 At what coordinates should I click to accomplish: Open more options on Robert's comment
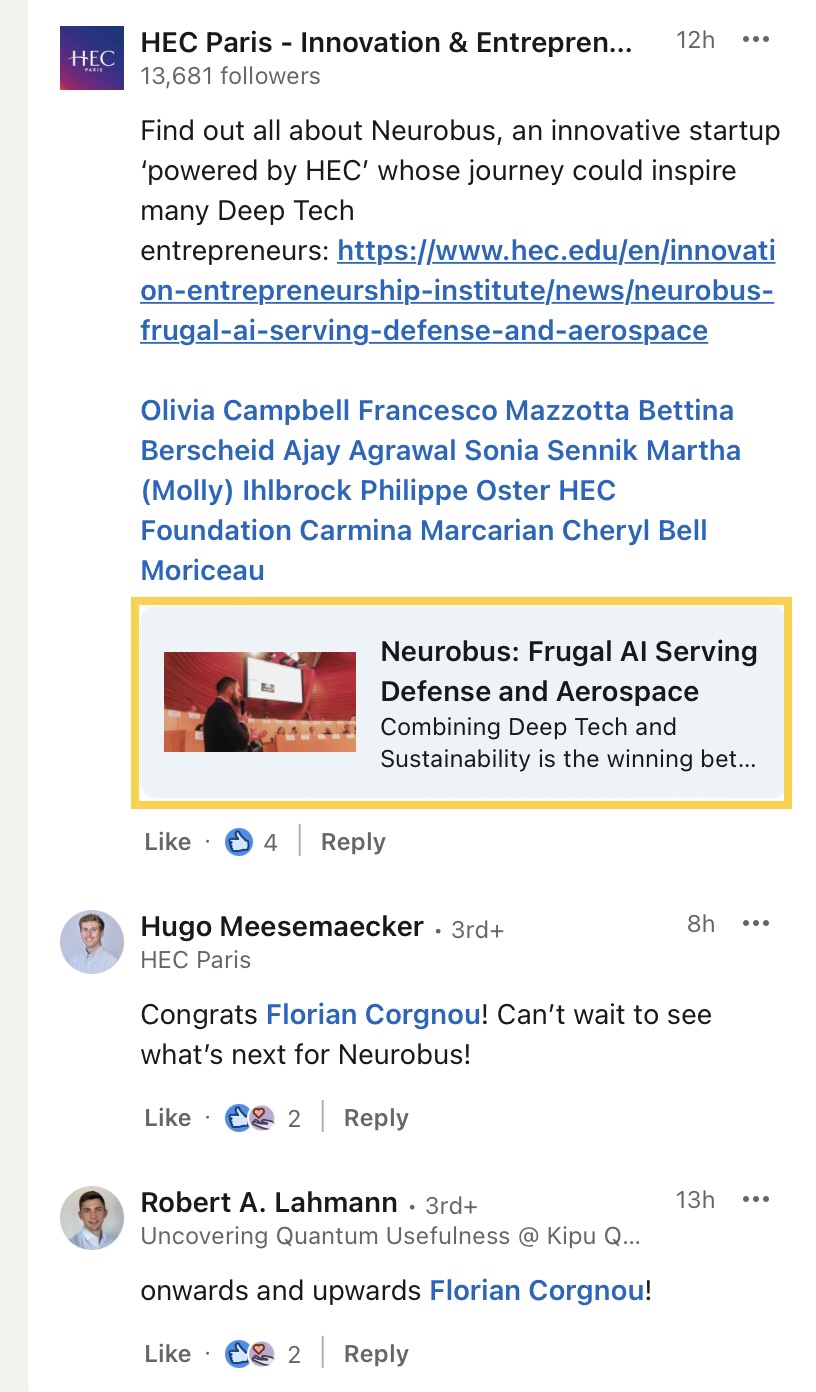click(756, 1199)
